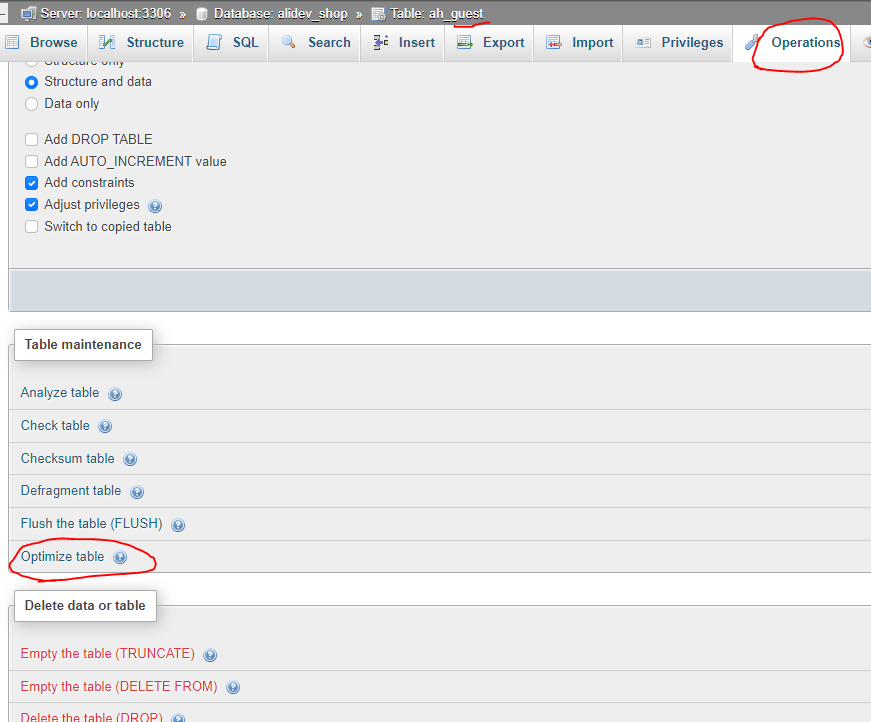Enable Switch to copied table checkbox
This screenshot has width=871, height=722.
tap(32, 227)
